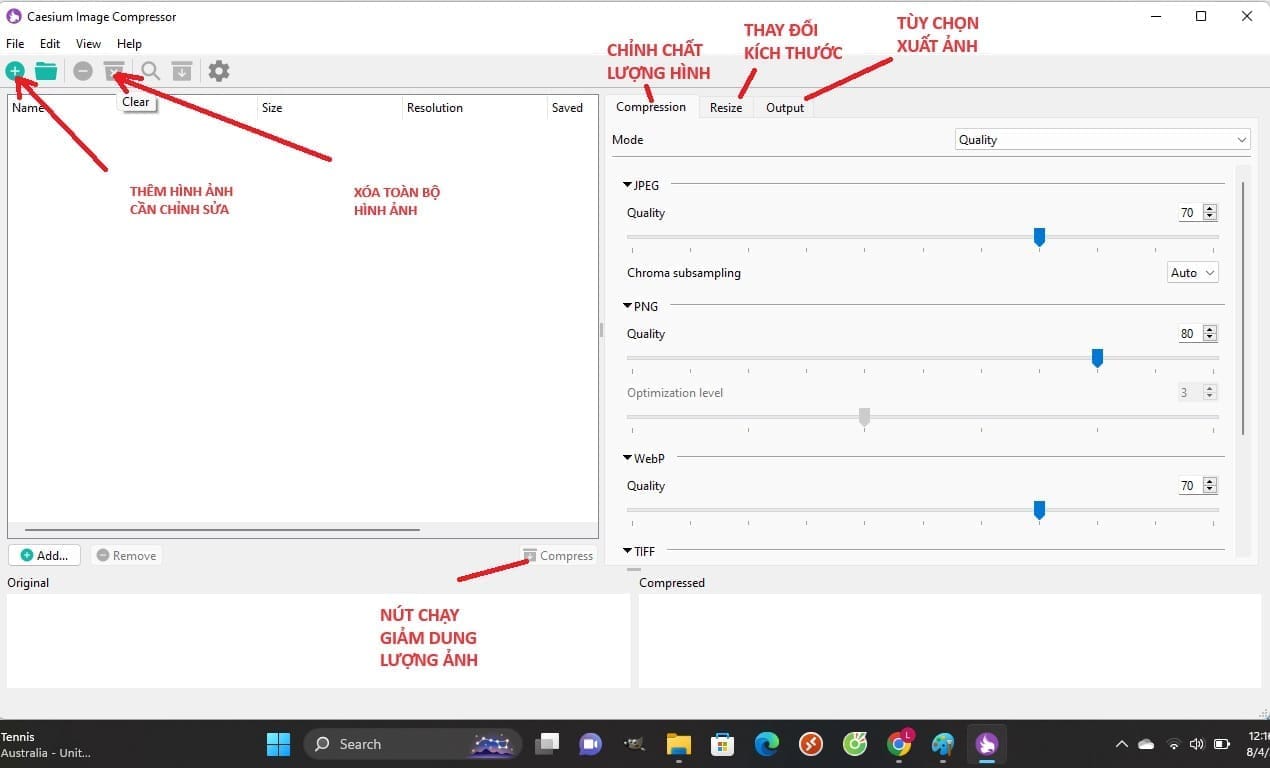This screenshot has height=768, width=1270.
Task: Open the Chroma subsampling Auto dropdown
Action: [x=1194, y=273]
